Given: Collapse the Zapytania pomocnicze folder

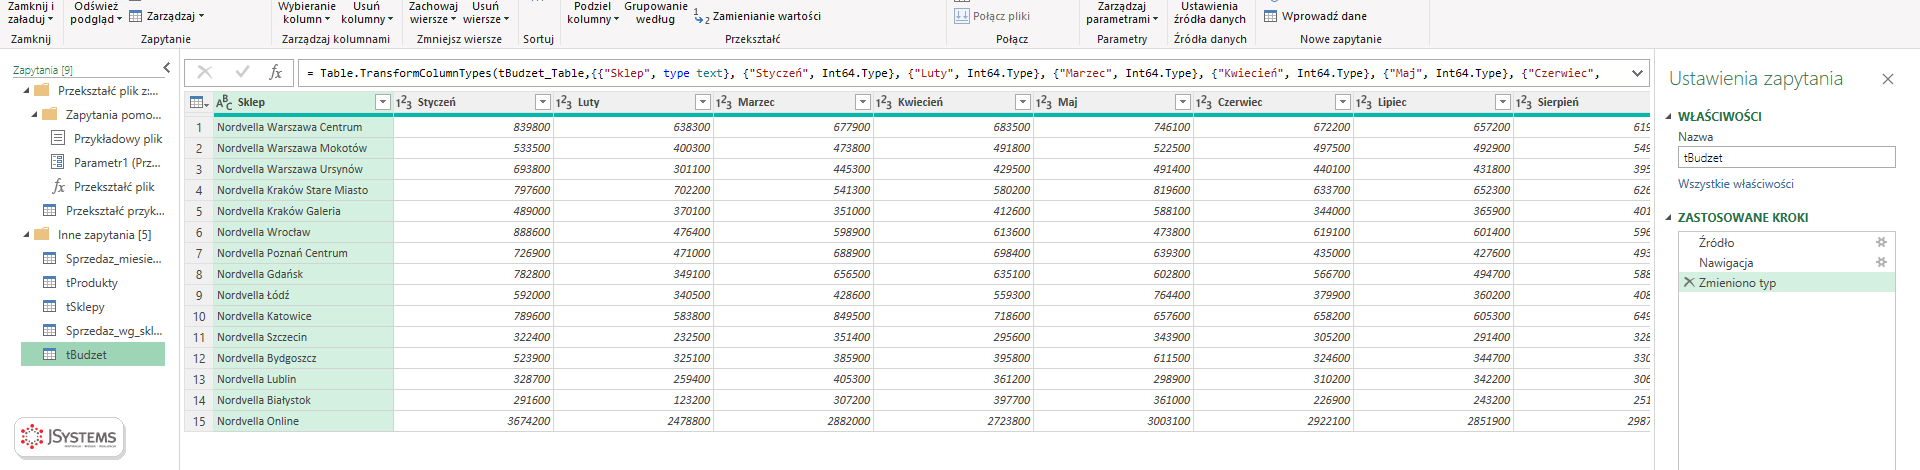Looking at the screenshot, I should 35,115.
